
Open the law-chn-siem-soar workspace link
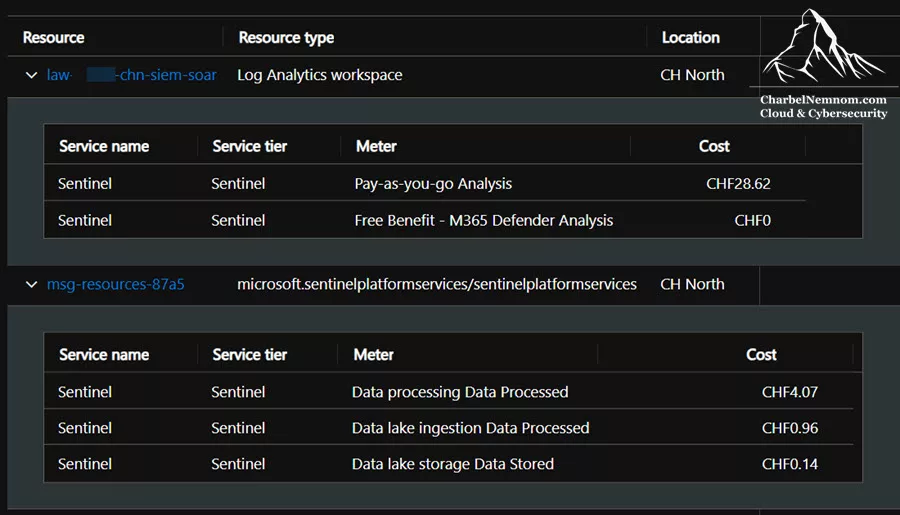(131, 75)
